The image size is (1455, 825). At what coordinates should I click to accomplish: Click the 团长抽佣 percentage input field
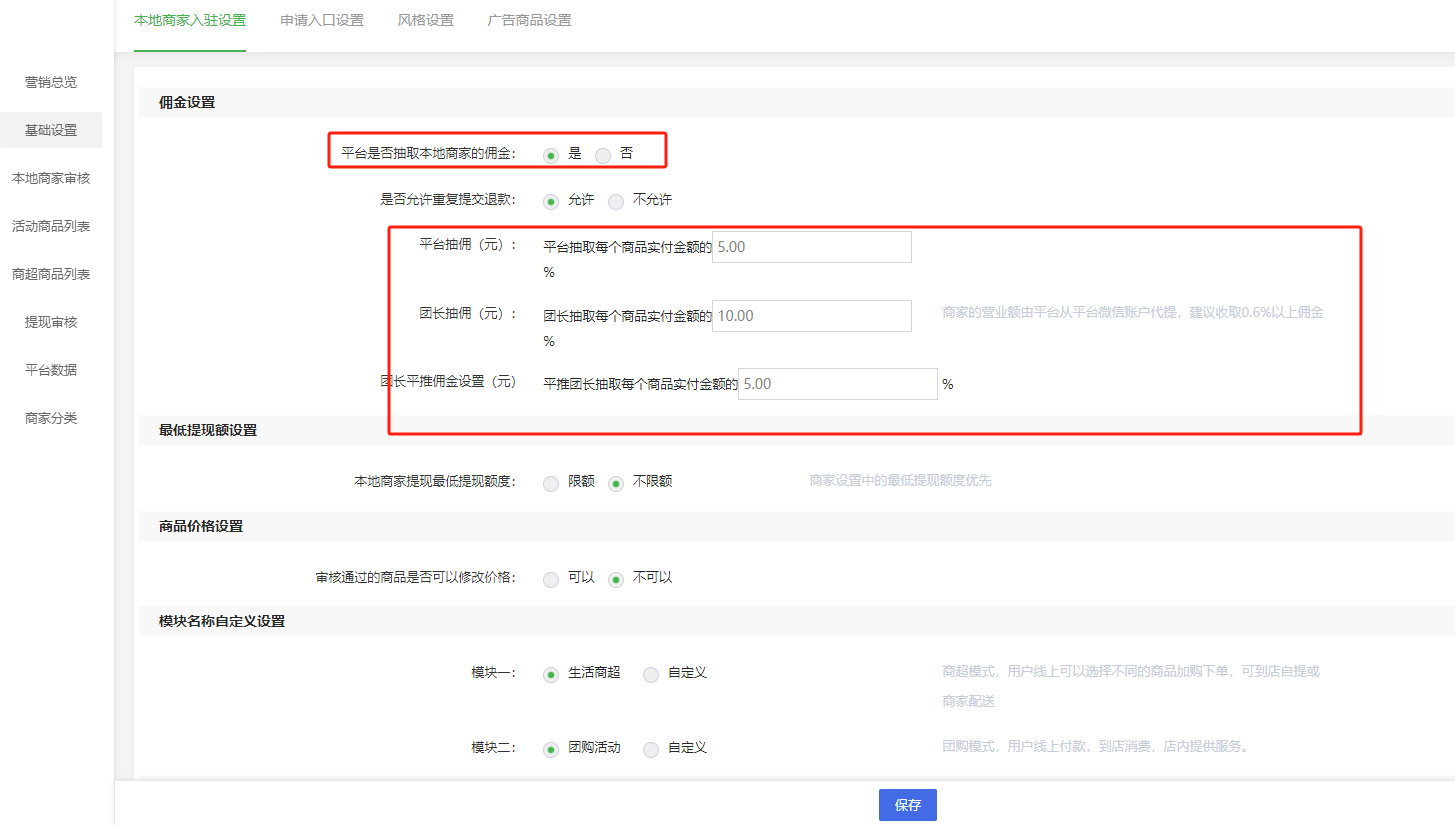[x=811, y=316]
